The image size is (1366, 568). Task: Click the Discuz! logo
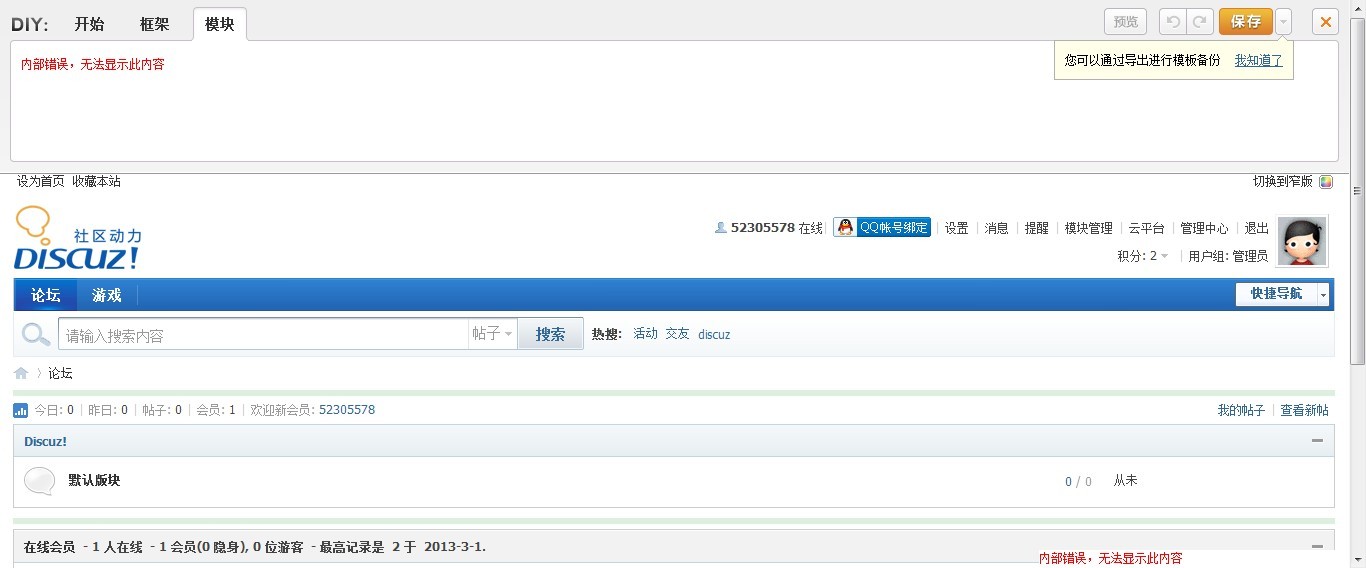click(x=78, y=239)
